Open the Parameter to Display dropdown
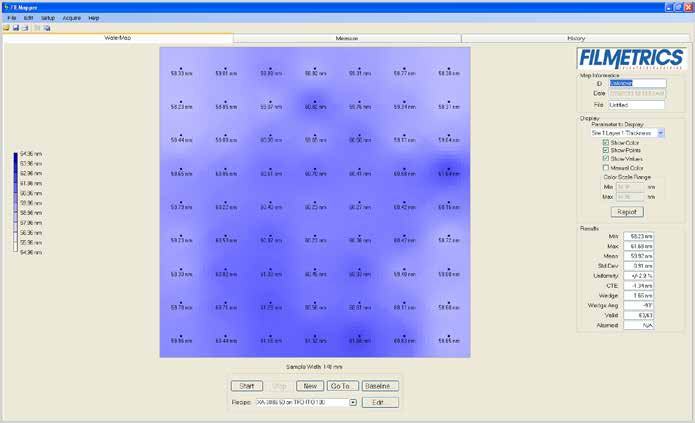Image resolution: width=695 pixels, height=423 pixels. 660,132
